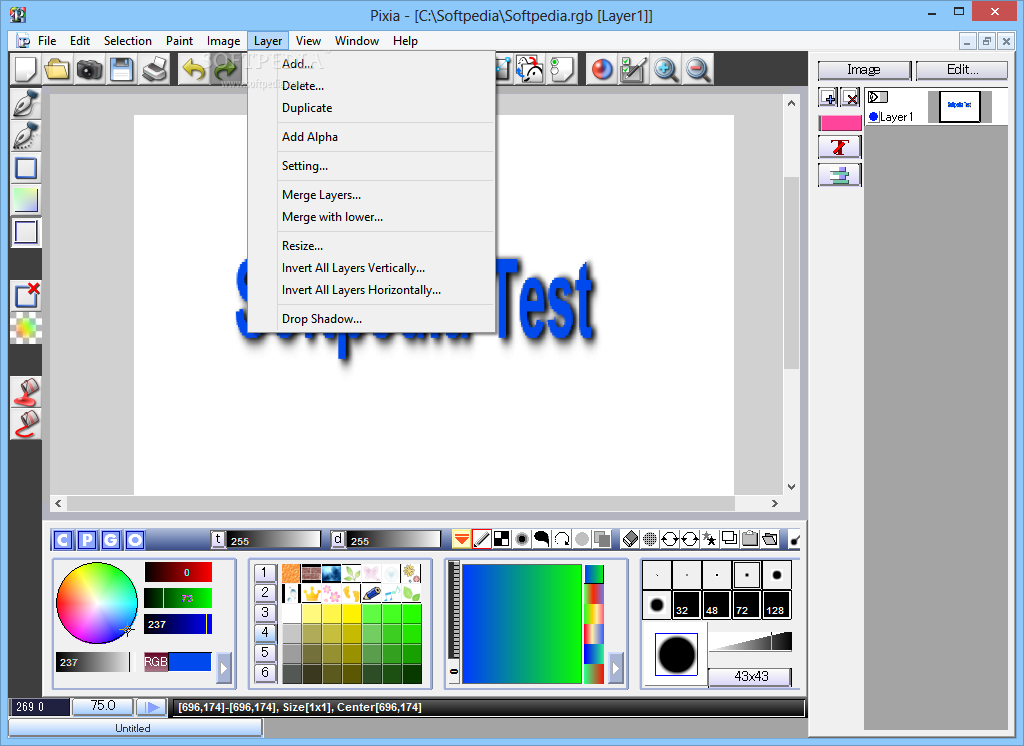
Task: Click the stacked layers align icon
Action: pyautogui.click(x=840, y=175)
